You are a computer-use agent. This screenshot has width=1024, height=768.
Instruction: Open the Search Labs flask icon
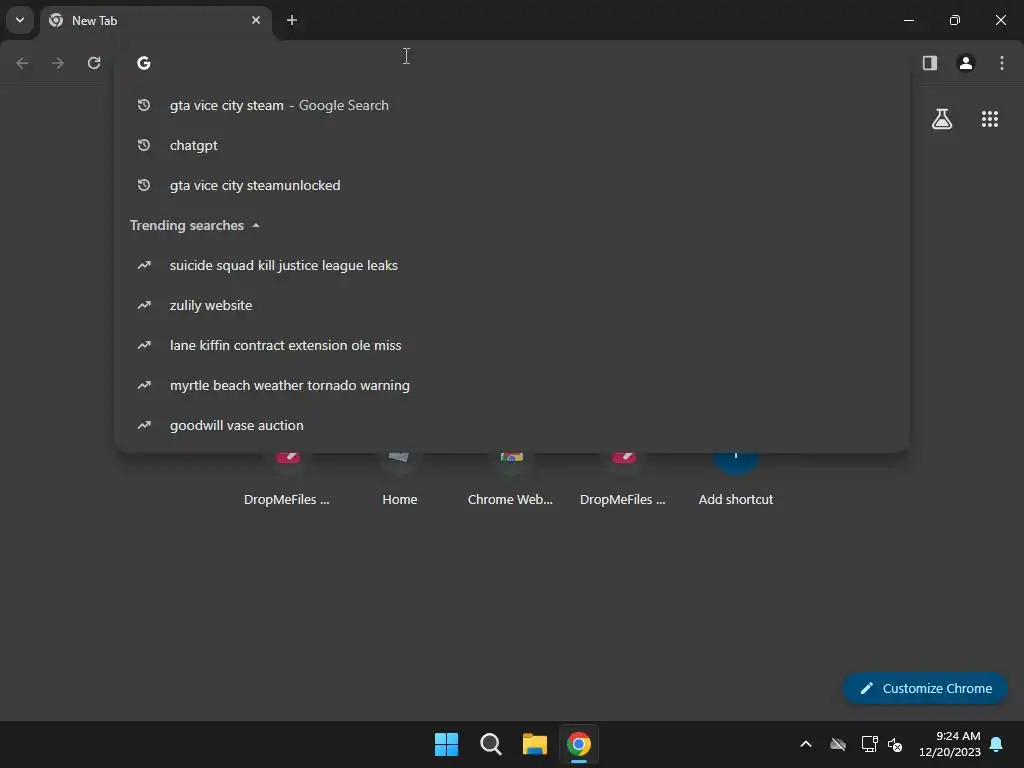coord(942,119)
